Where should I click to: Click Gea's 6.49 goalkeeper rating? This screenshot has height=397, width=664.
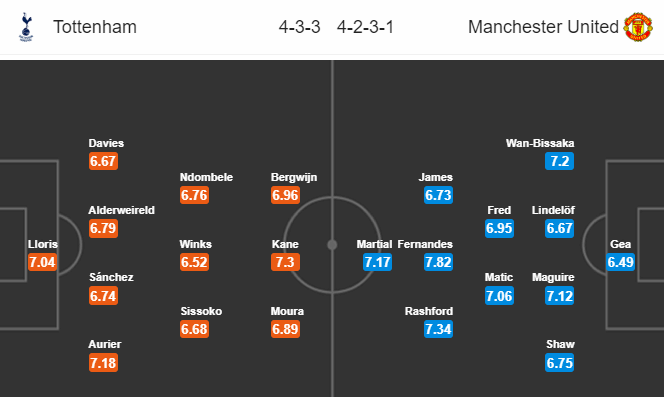coord(620,262)
